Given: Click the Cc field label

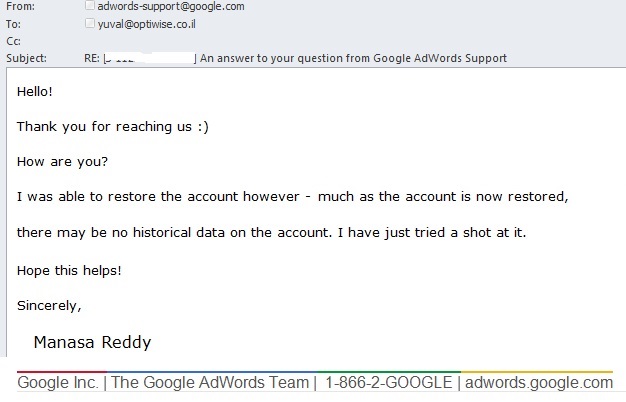Looking at the screenshot, I should 13,41.
